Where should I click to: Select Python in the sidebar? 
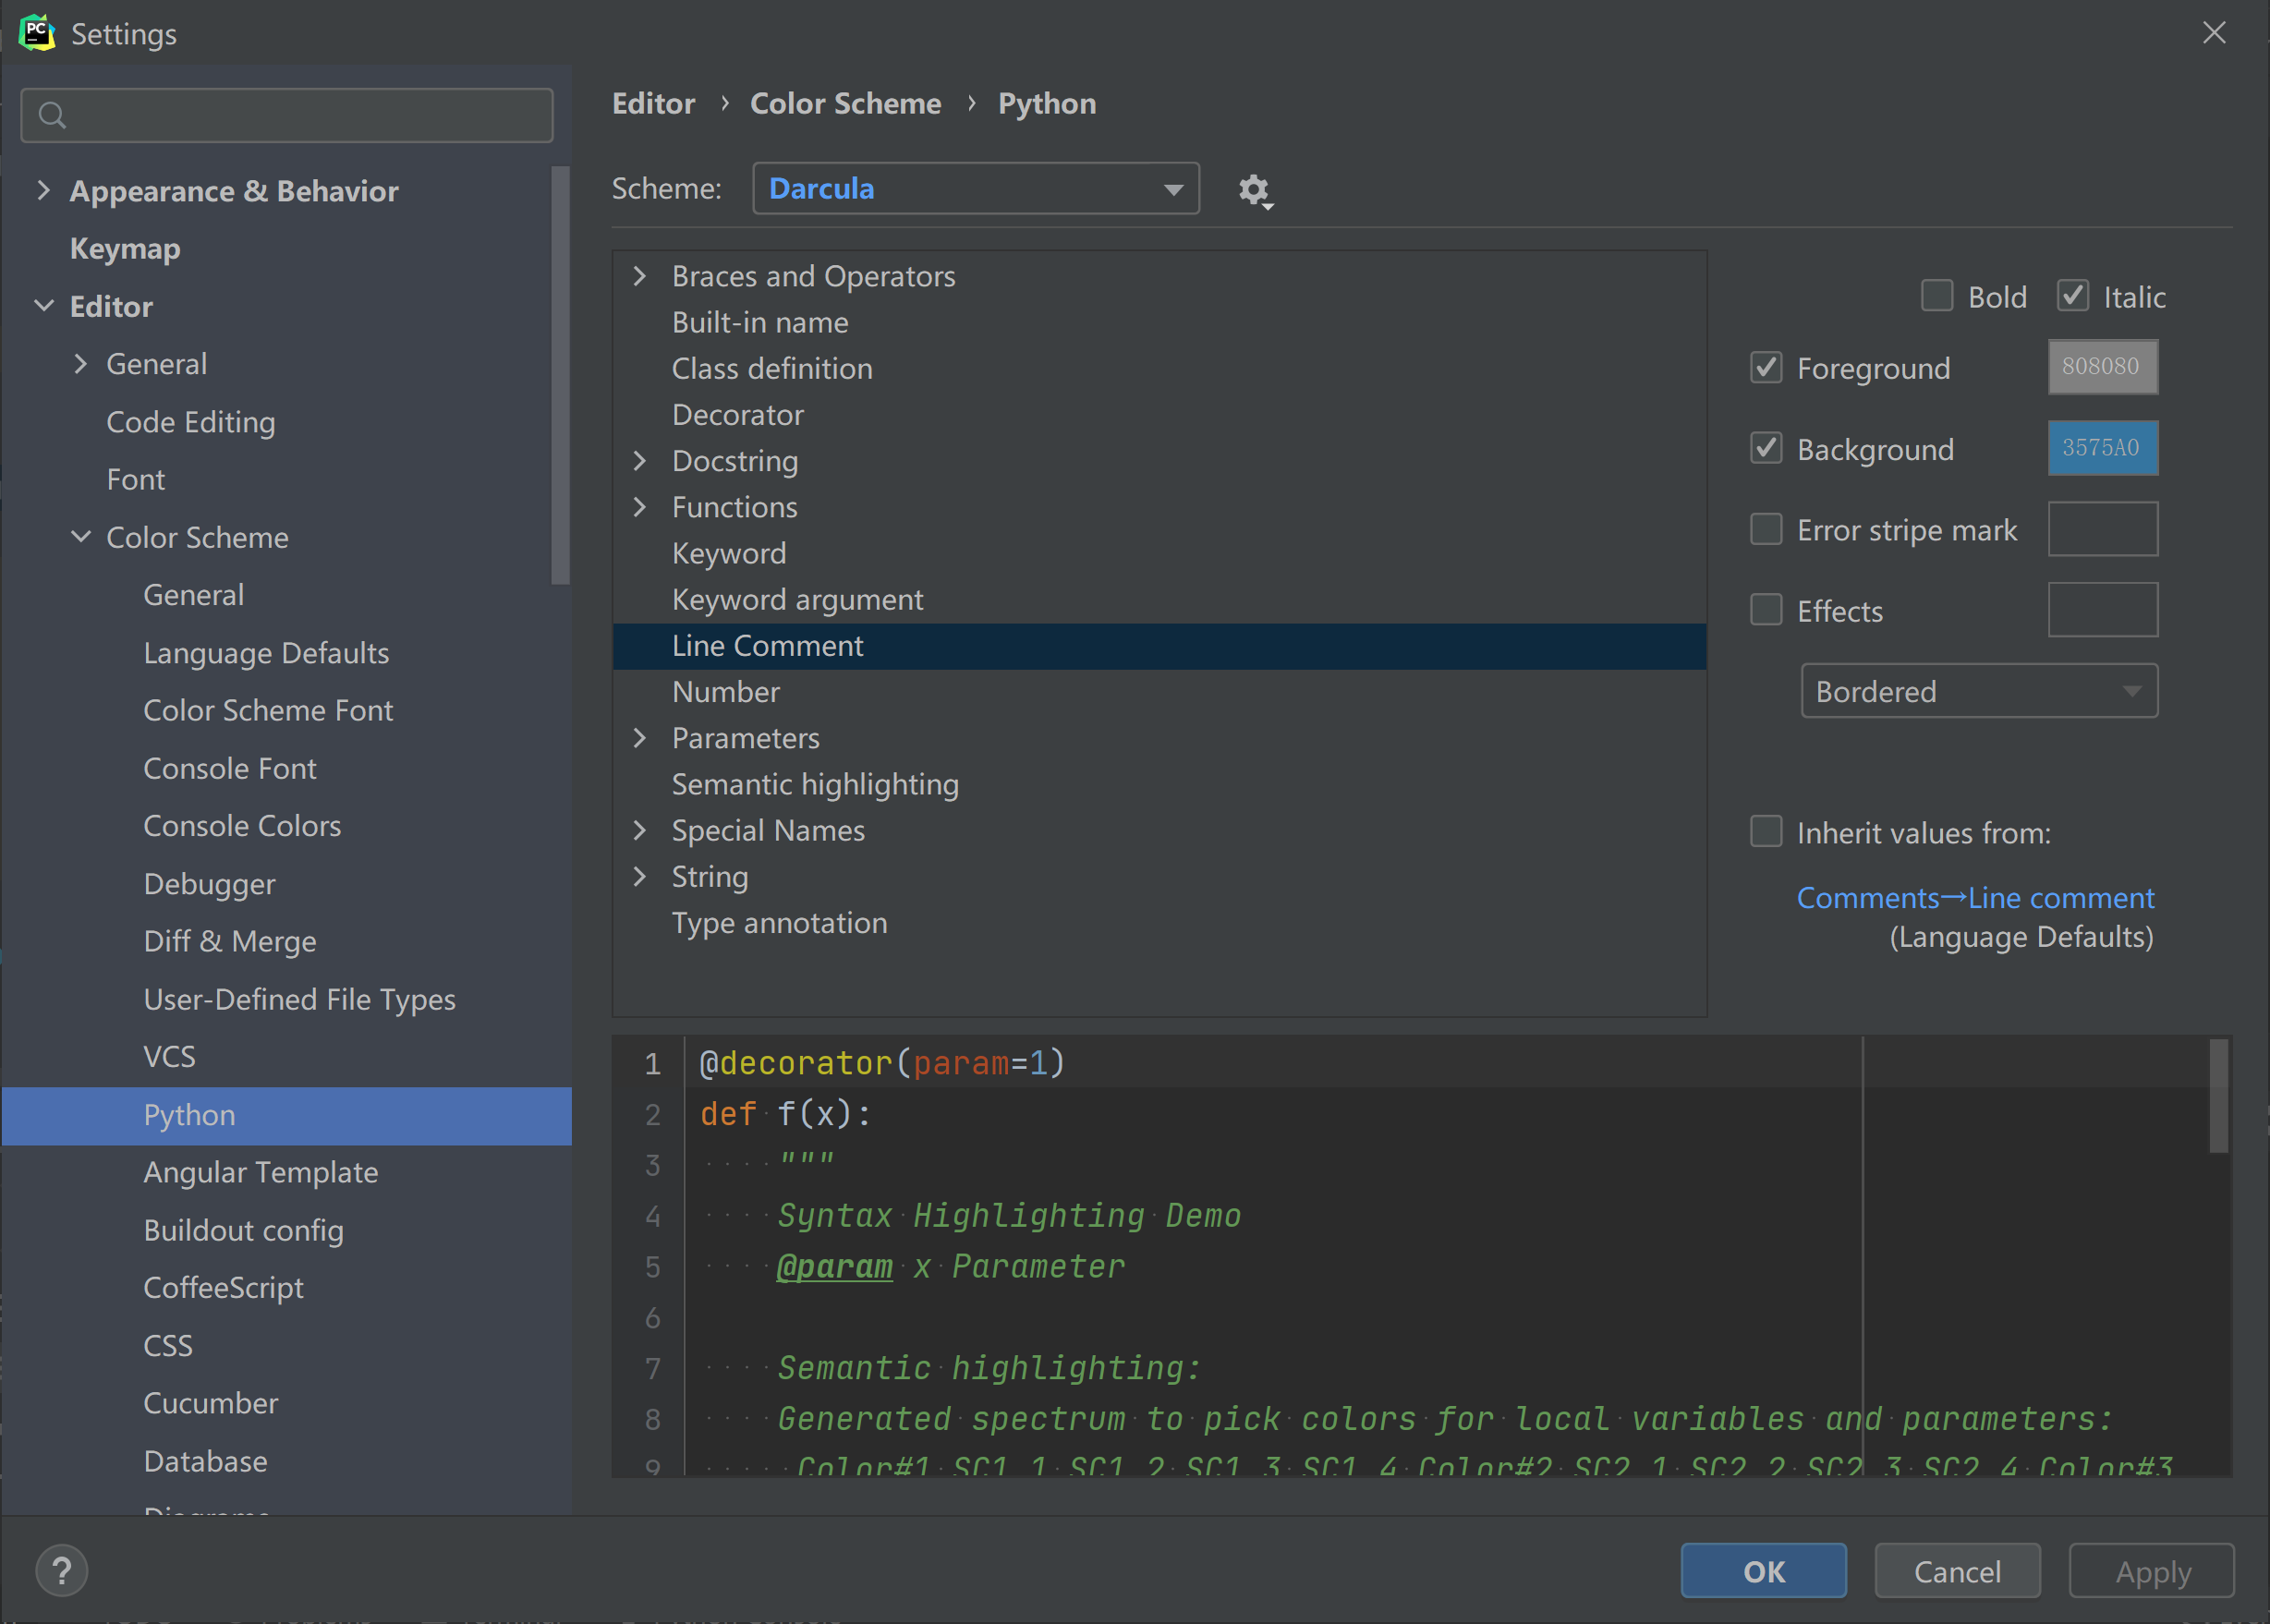pos(287,1115)
